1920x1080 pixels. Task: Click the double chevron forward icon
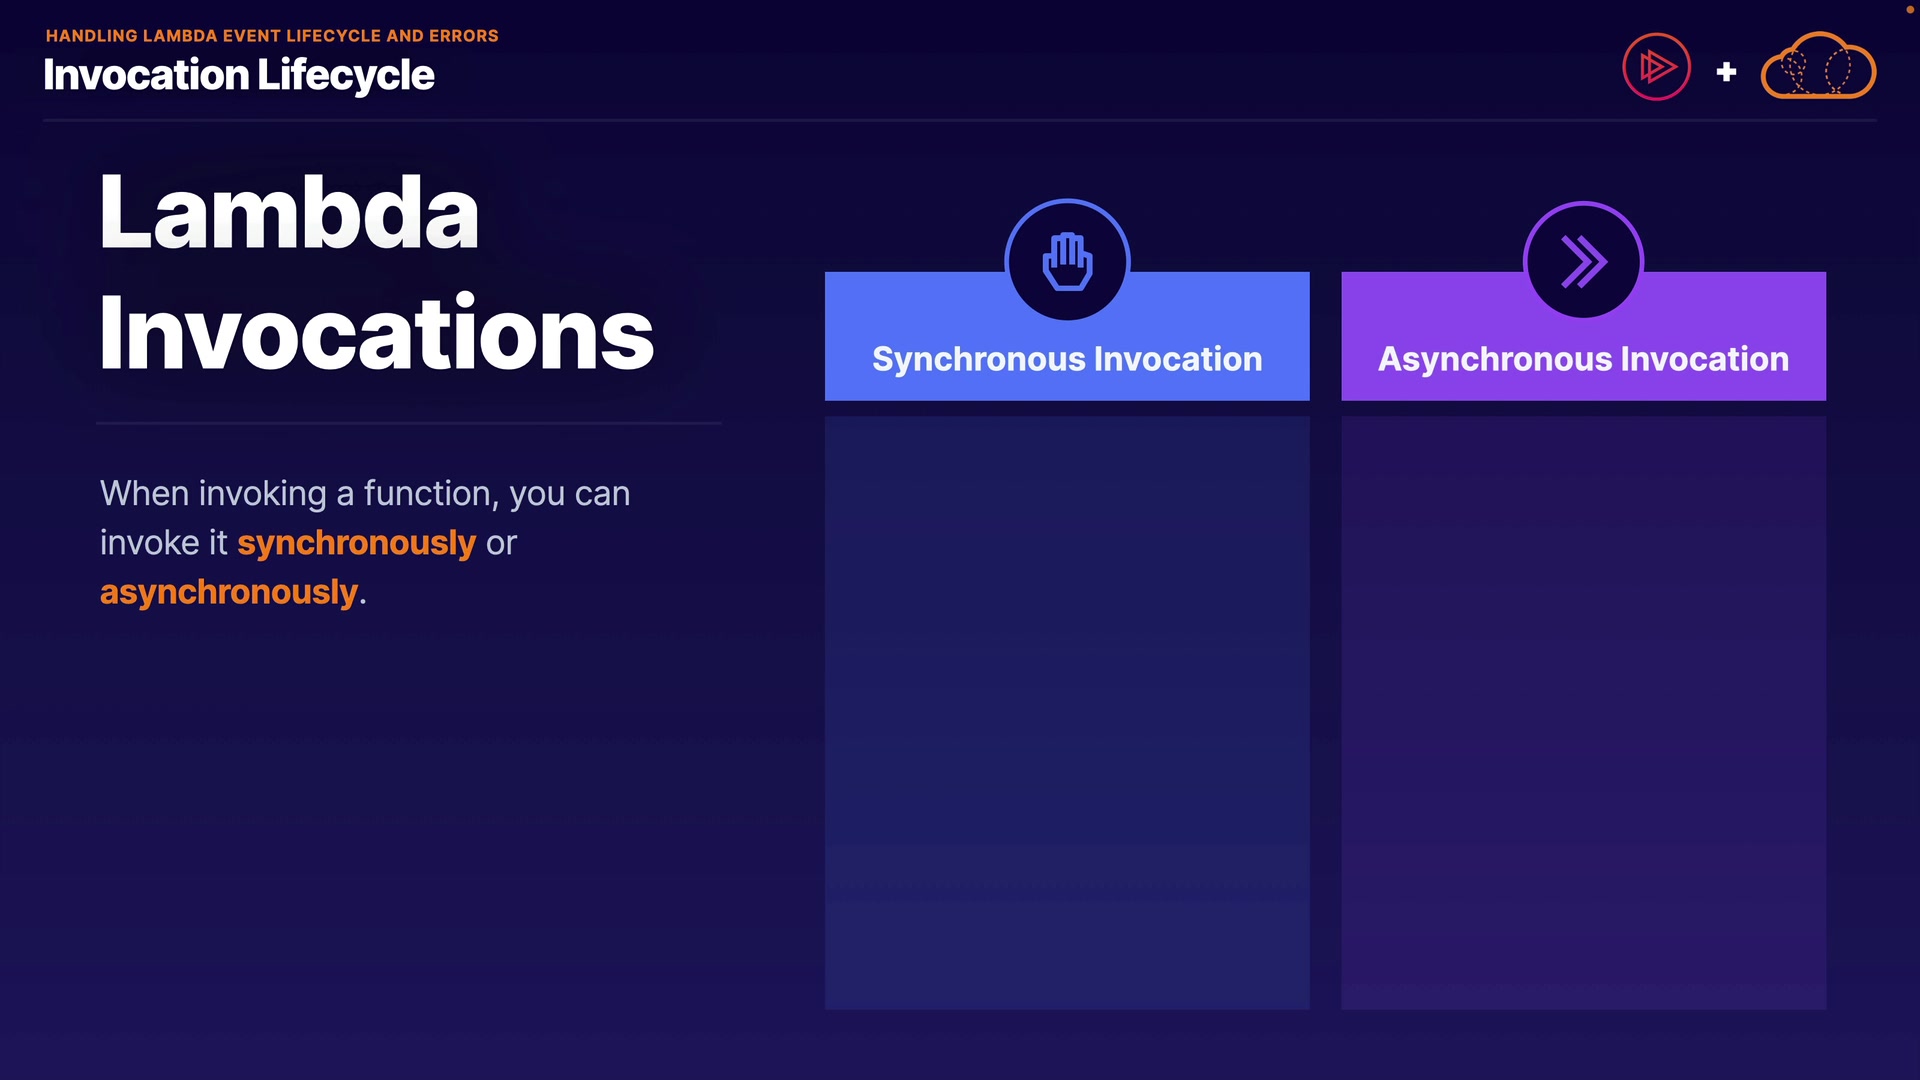click(x=1583, y=262)
